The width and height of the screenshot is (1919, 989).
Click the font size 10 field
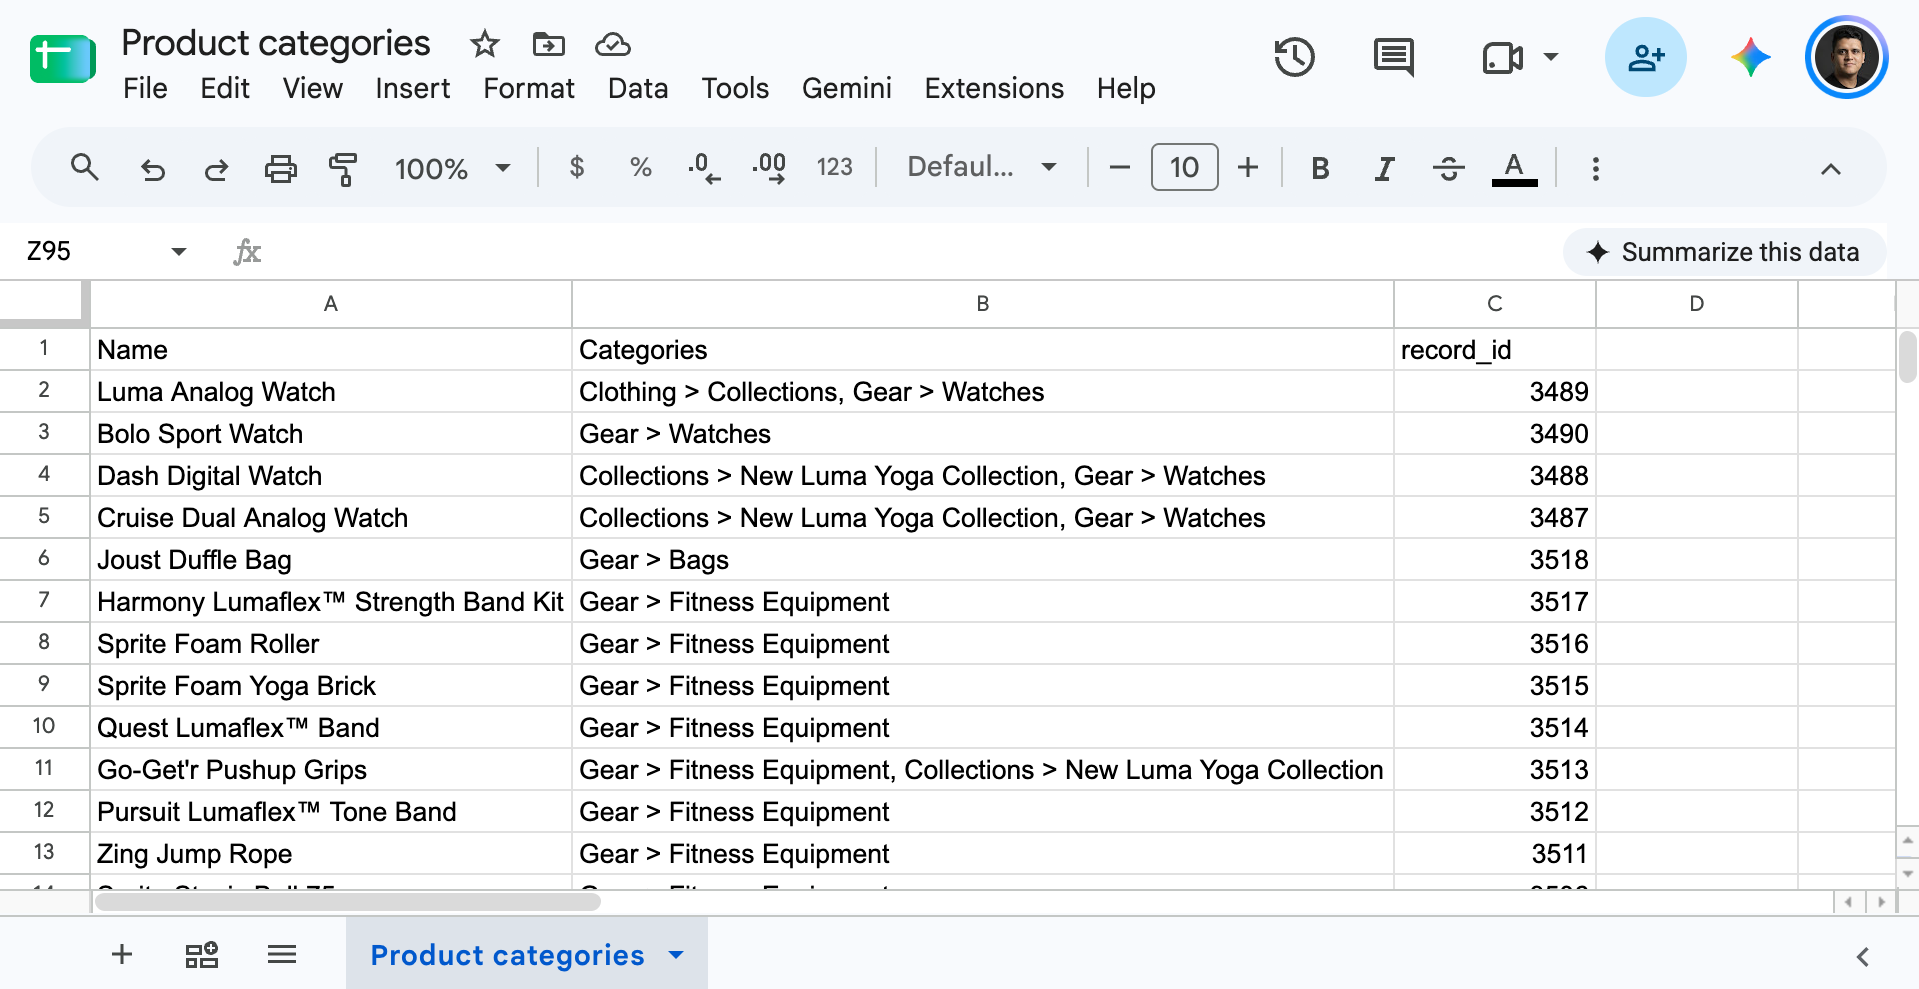[1184, 167]
